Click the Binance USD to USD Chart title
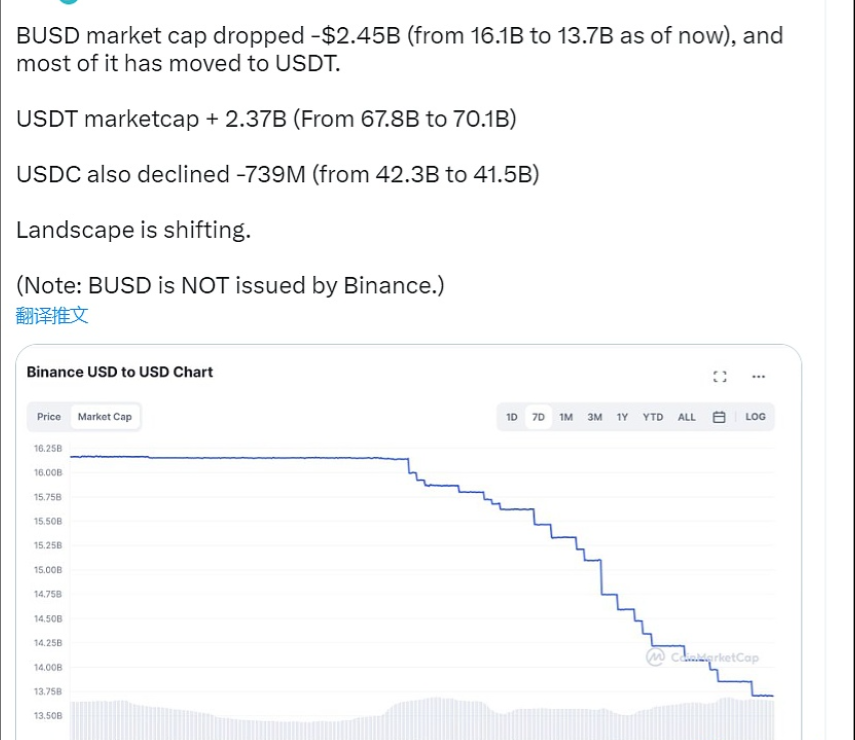The width and height of the screenshot is (855, 740). [x=120, y=372]
